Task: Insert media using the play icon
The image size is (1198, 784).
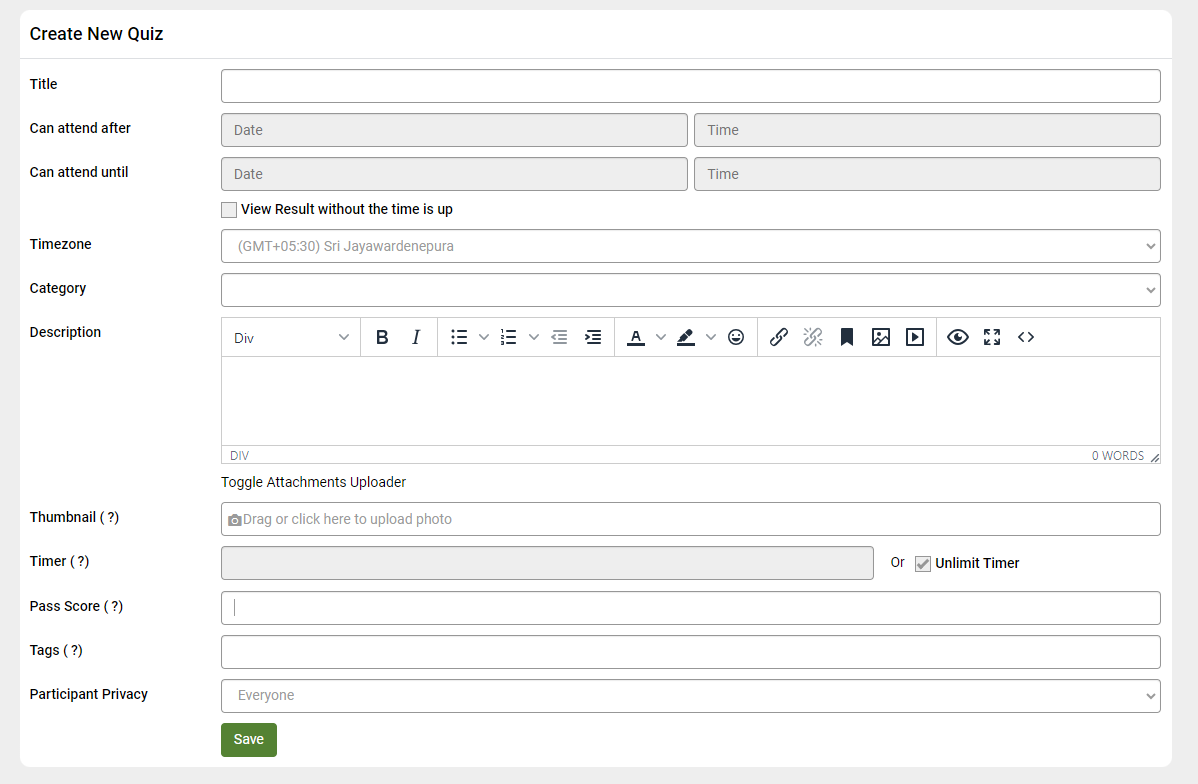Action: (915, 338)
